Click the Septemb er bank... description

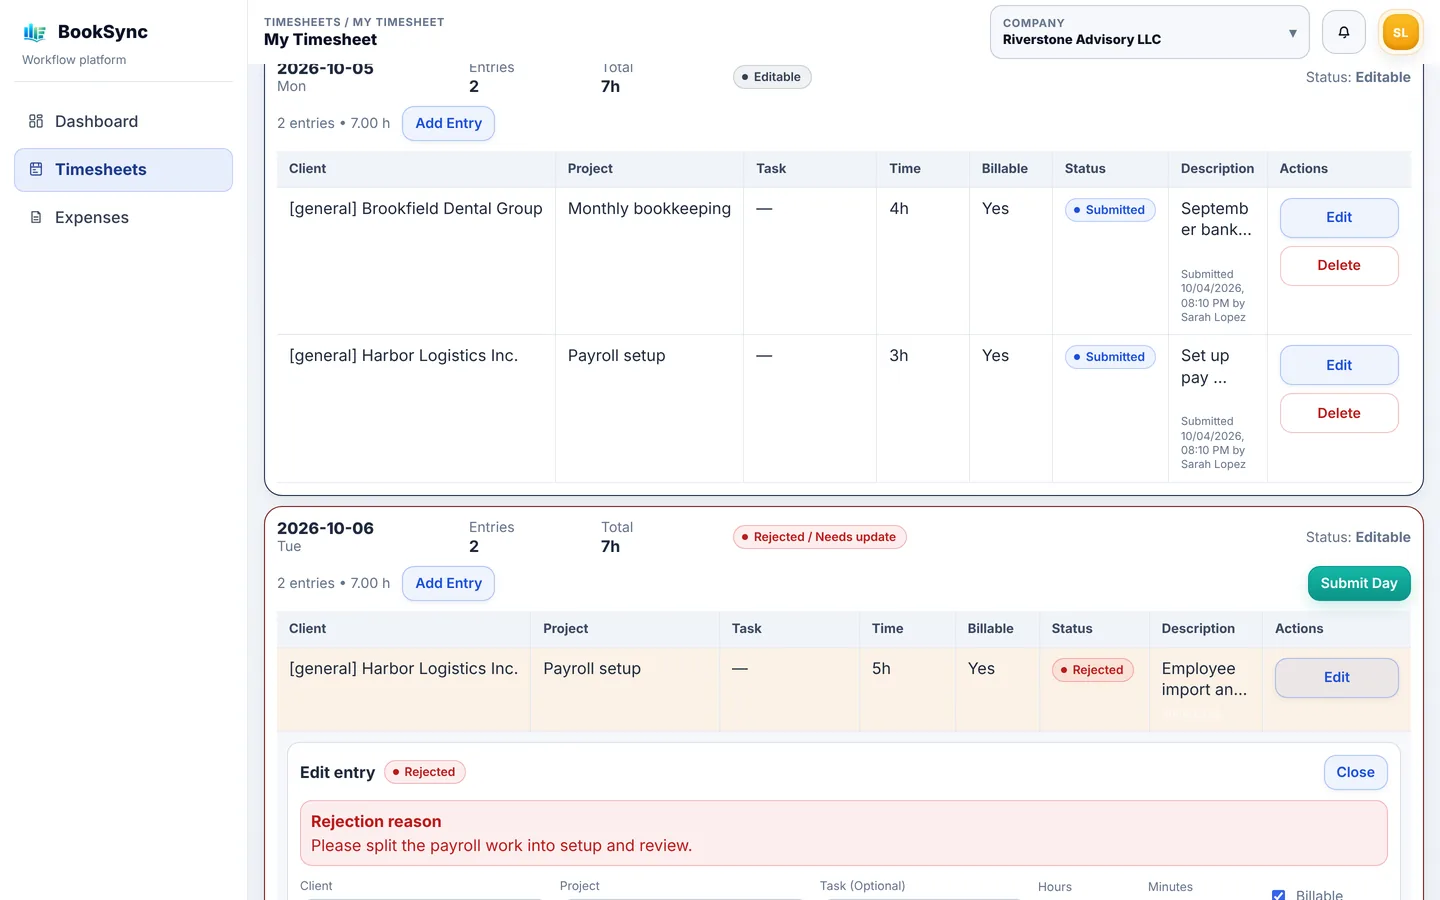[x=1216, y=219]
